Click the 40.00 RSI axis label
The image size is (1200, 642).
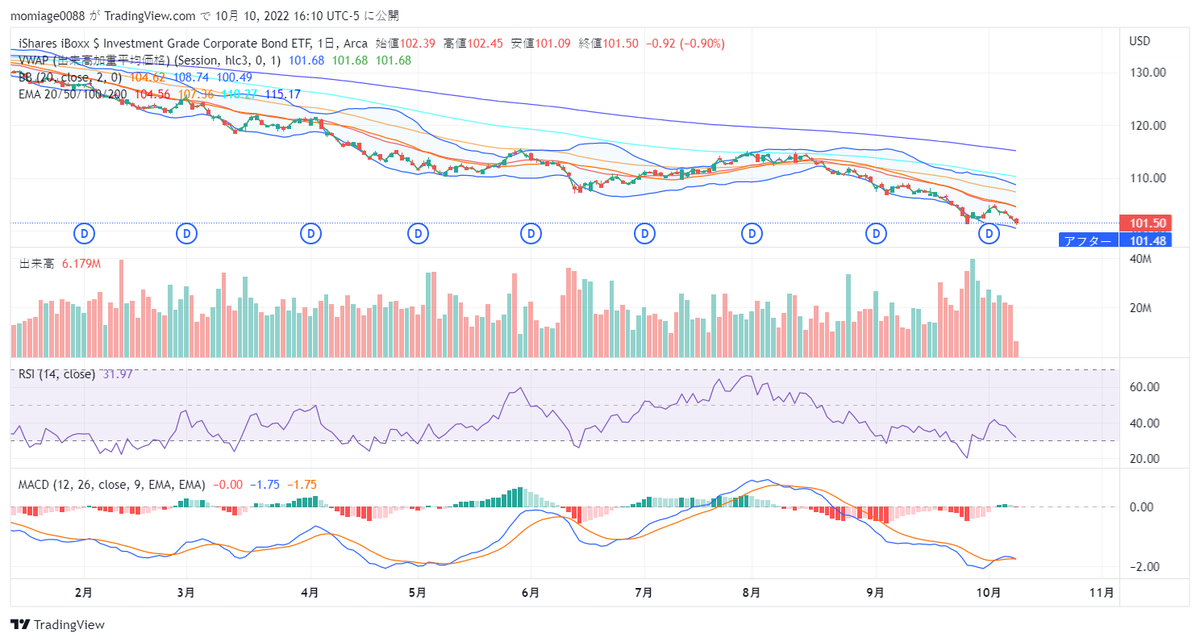point(1145,423)
